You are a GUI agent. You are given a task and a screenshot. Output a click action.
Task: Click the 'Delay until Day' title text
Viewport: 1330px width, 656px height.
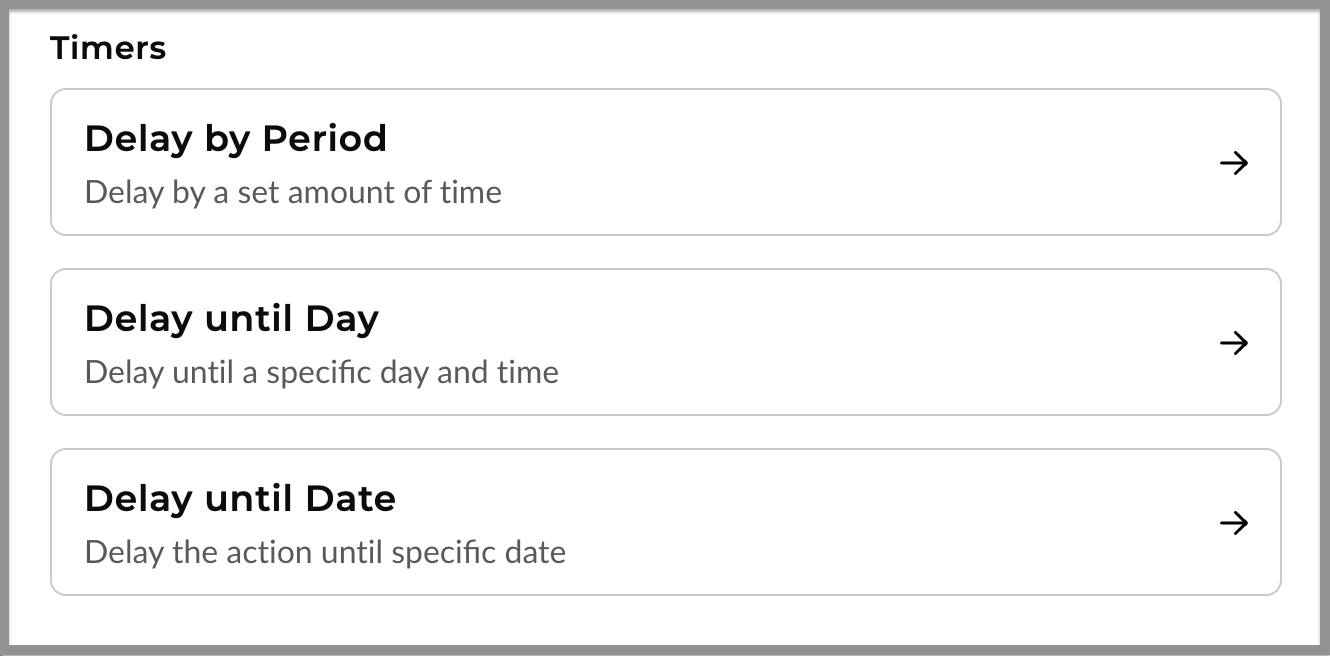coord(232,319)
